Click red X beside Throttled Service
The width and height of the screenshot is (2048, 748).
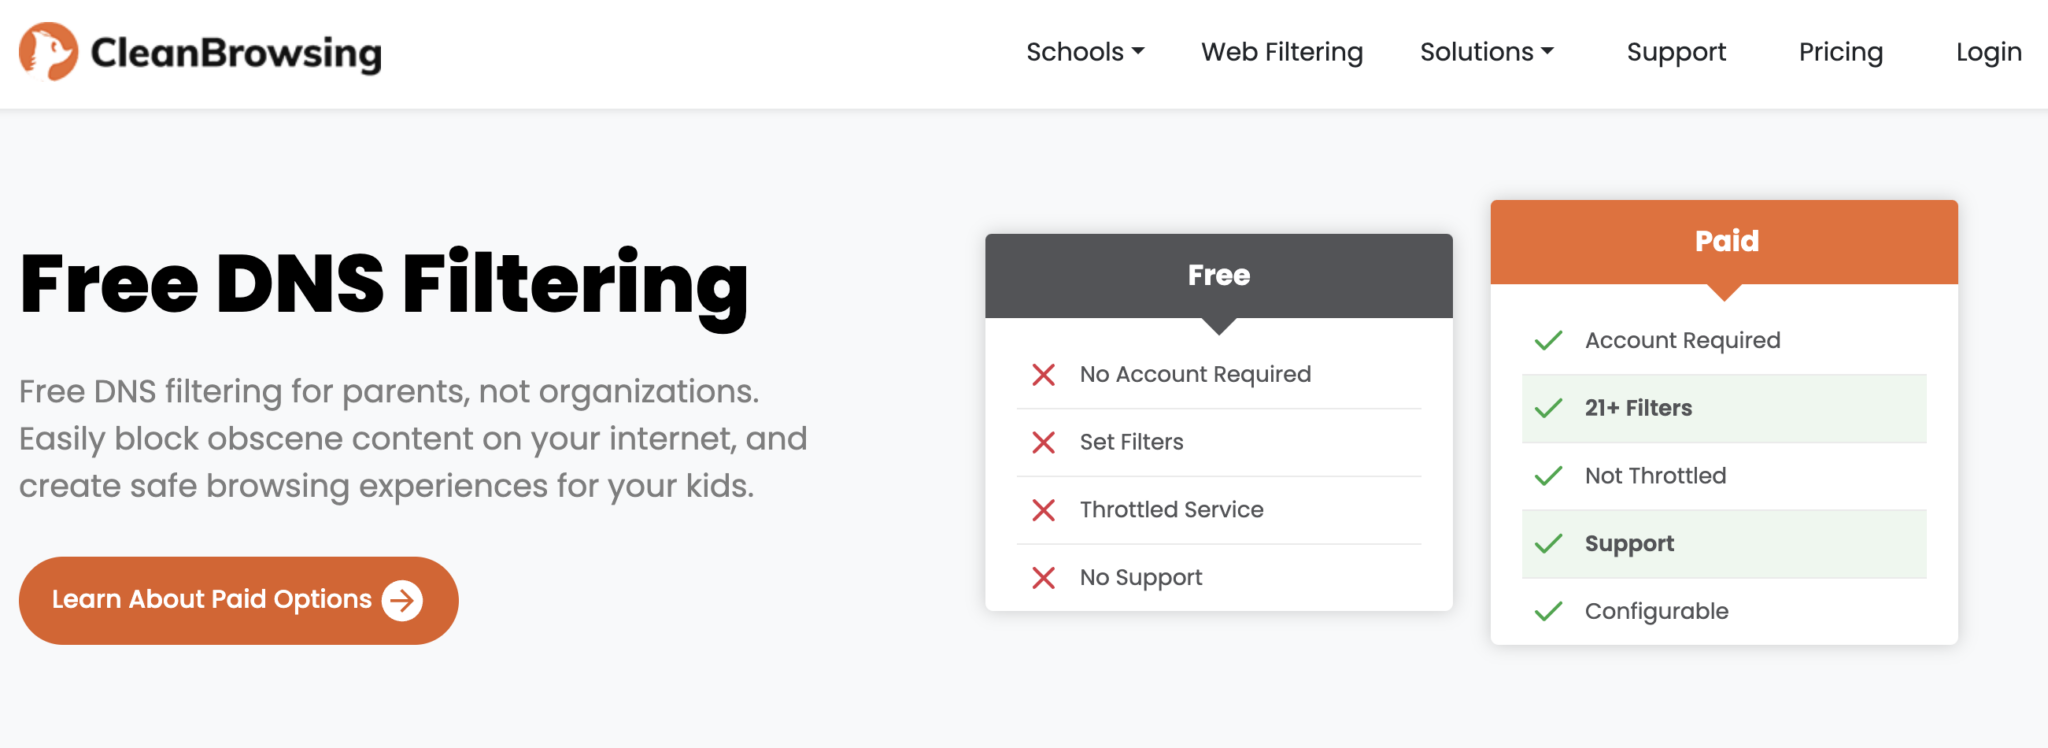(1043, 510)
